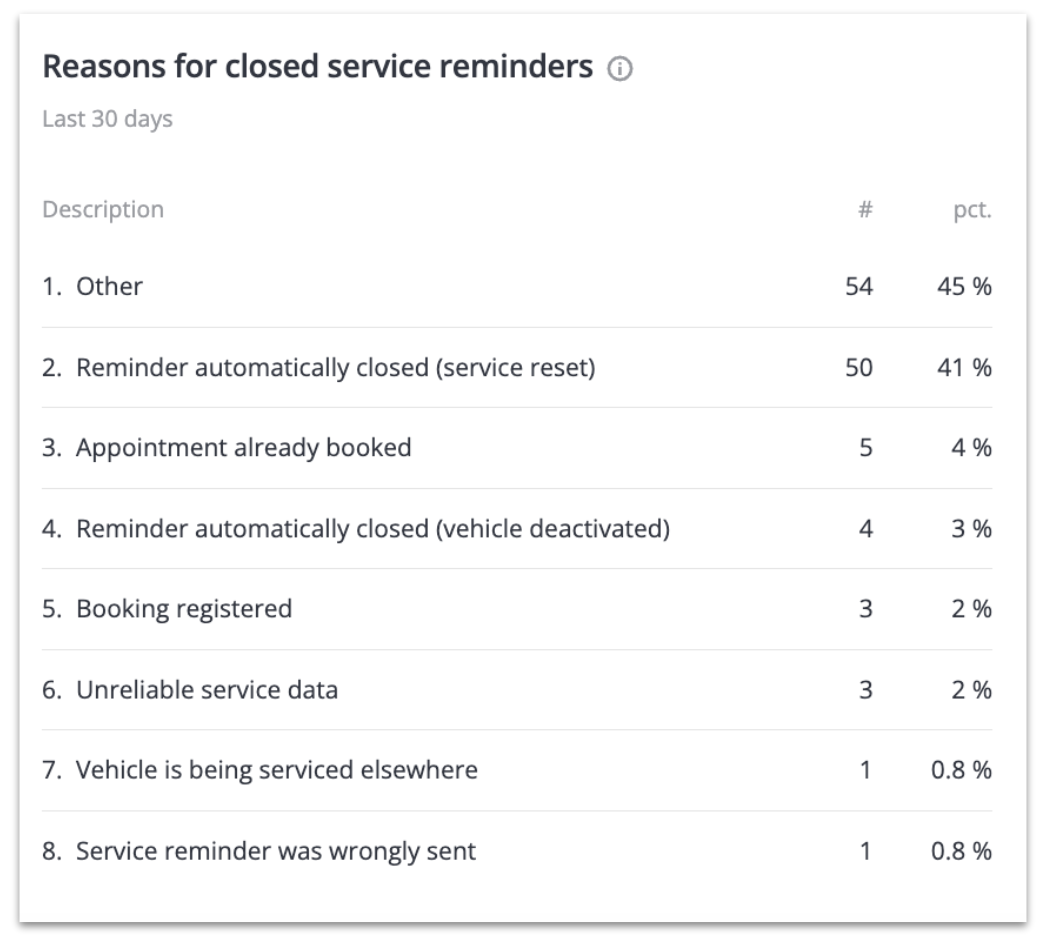
Task: Click the 'Unreliable service data' reason
Action: [x=206, y=690]
